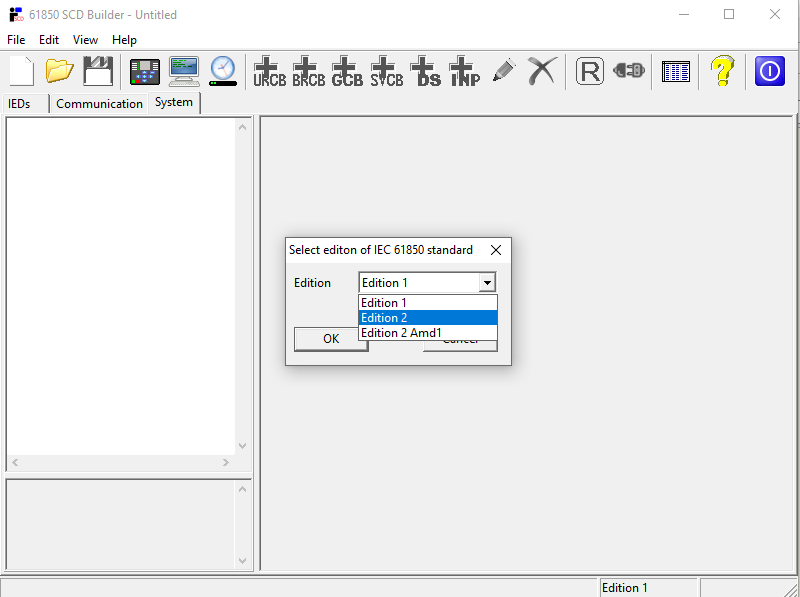Screen dimensions: 800x597
Task: Click the blue power symbol icon
Action: [x=769, y=71]
